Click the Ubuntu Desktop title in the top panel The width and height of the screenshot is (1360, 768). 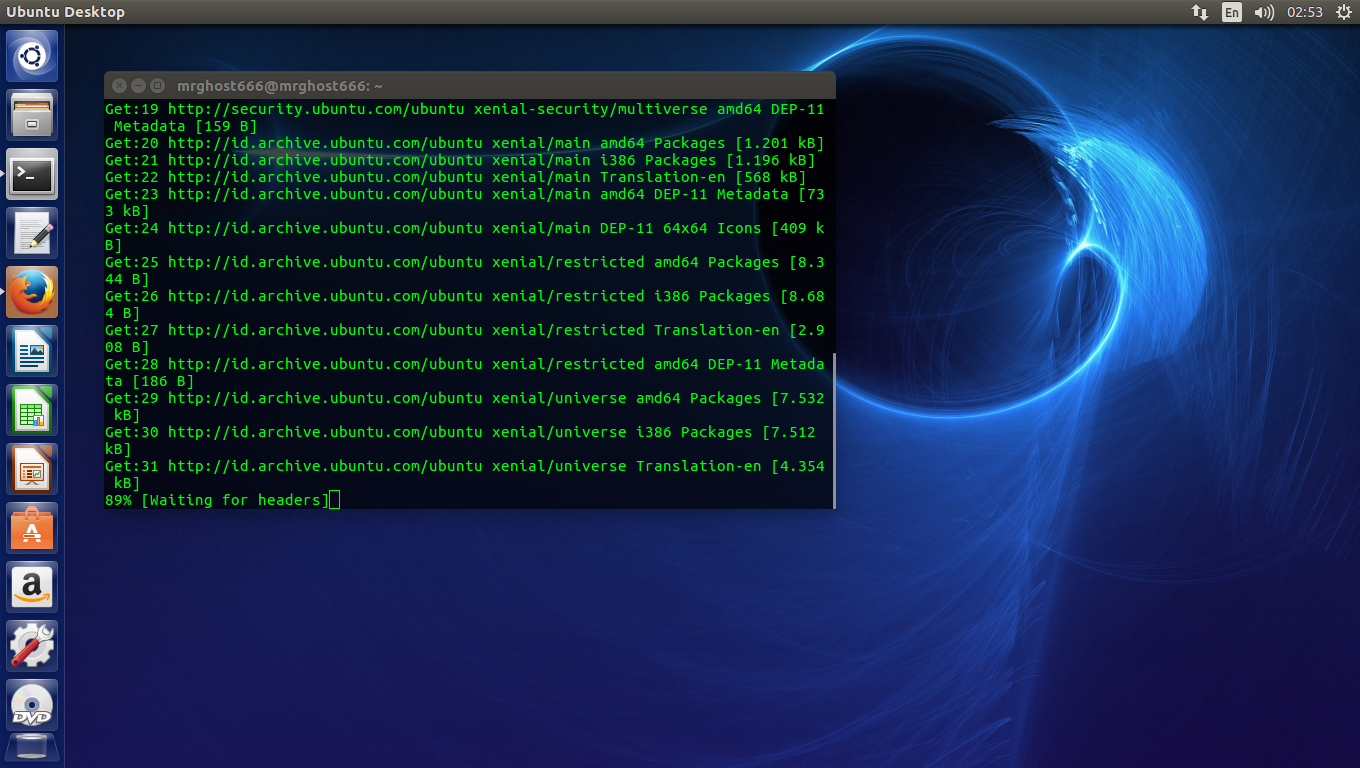pos(66,12)
